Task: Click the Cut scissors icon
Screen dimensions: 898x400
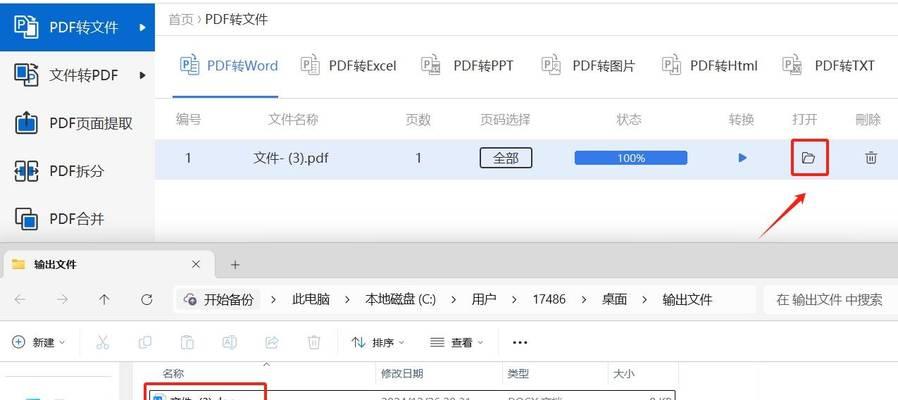Action: pos(103,342)
